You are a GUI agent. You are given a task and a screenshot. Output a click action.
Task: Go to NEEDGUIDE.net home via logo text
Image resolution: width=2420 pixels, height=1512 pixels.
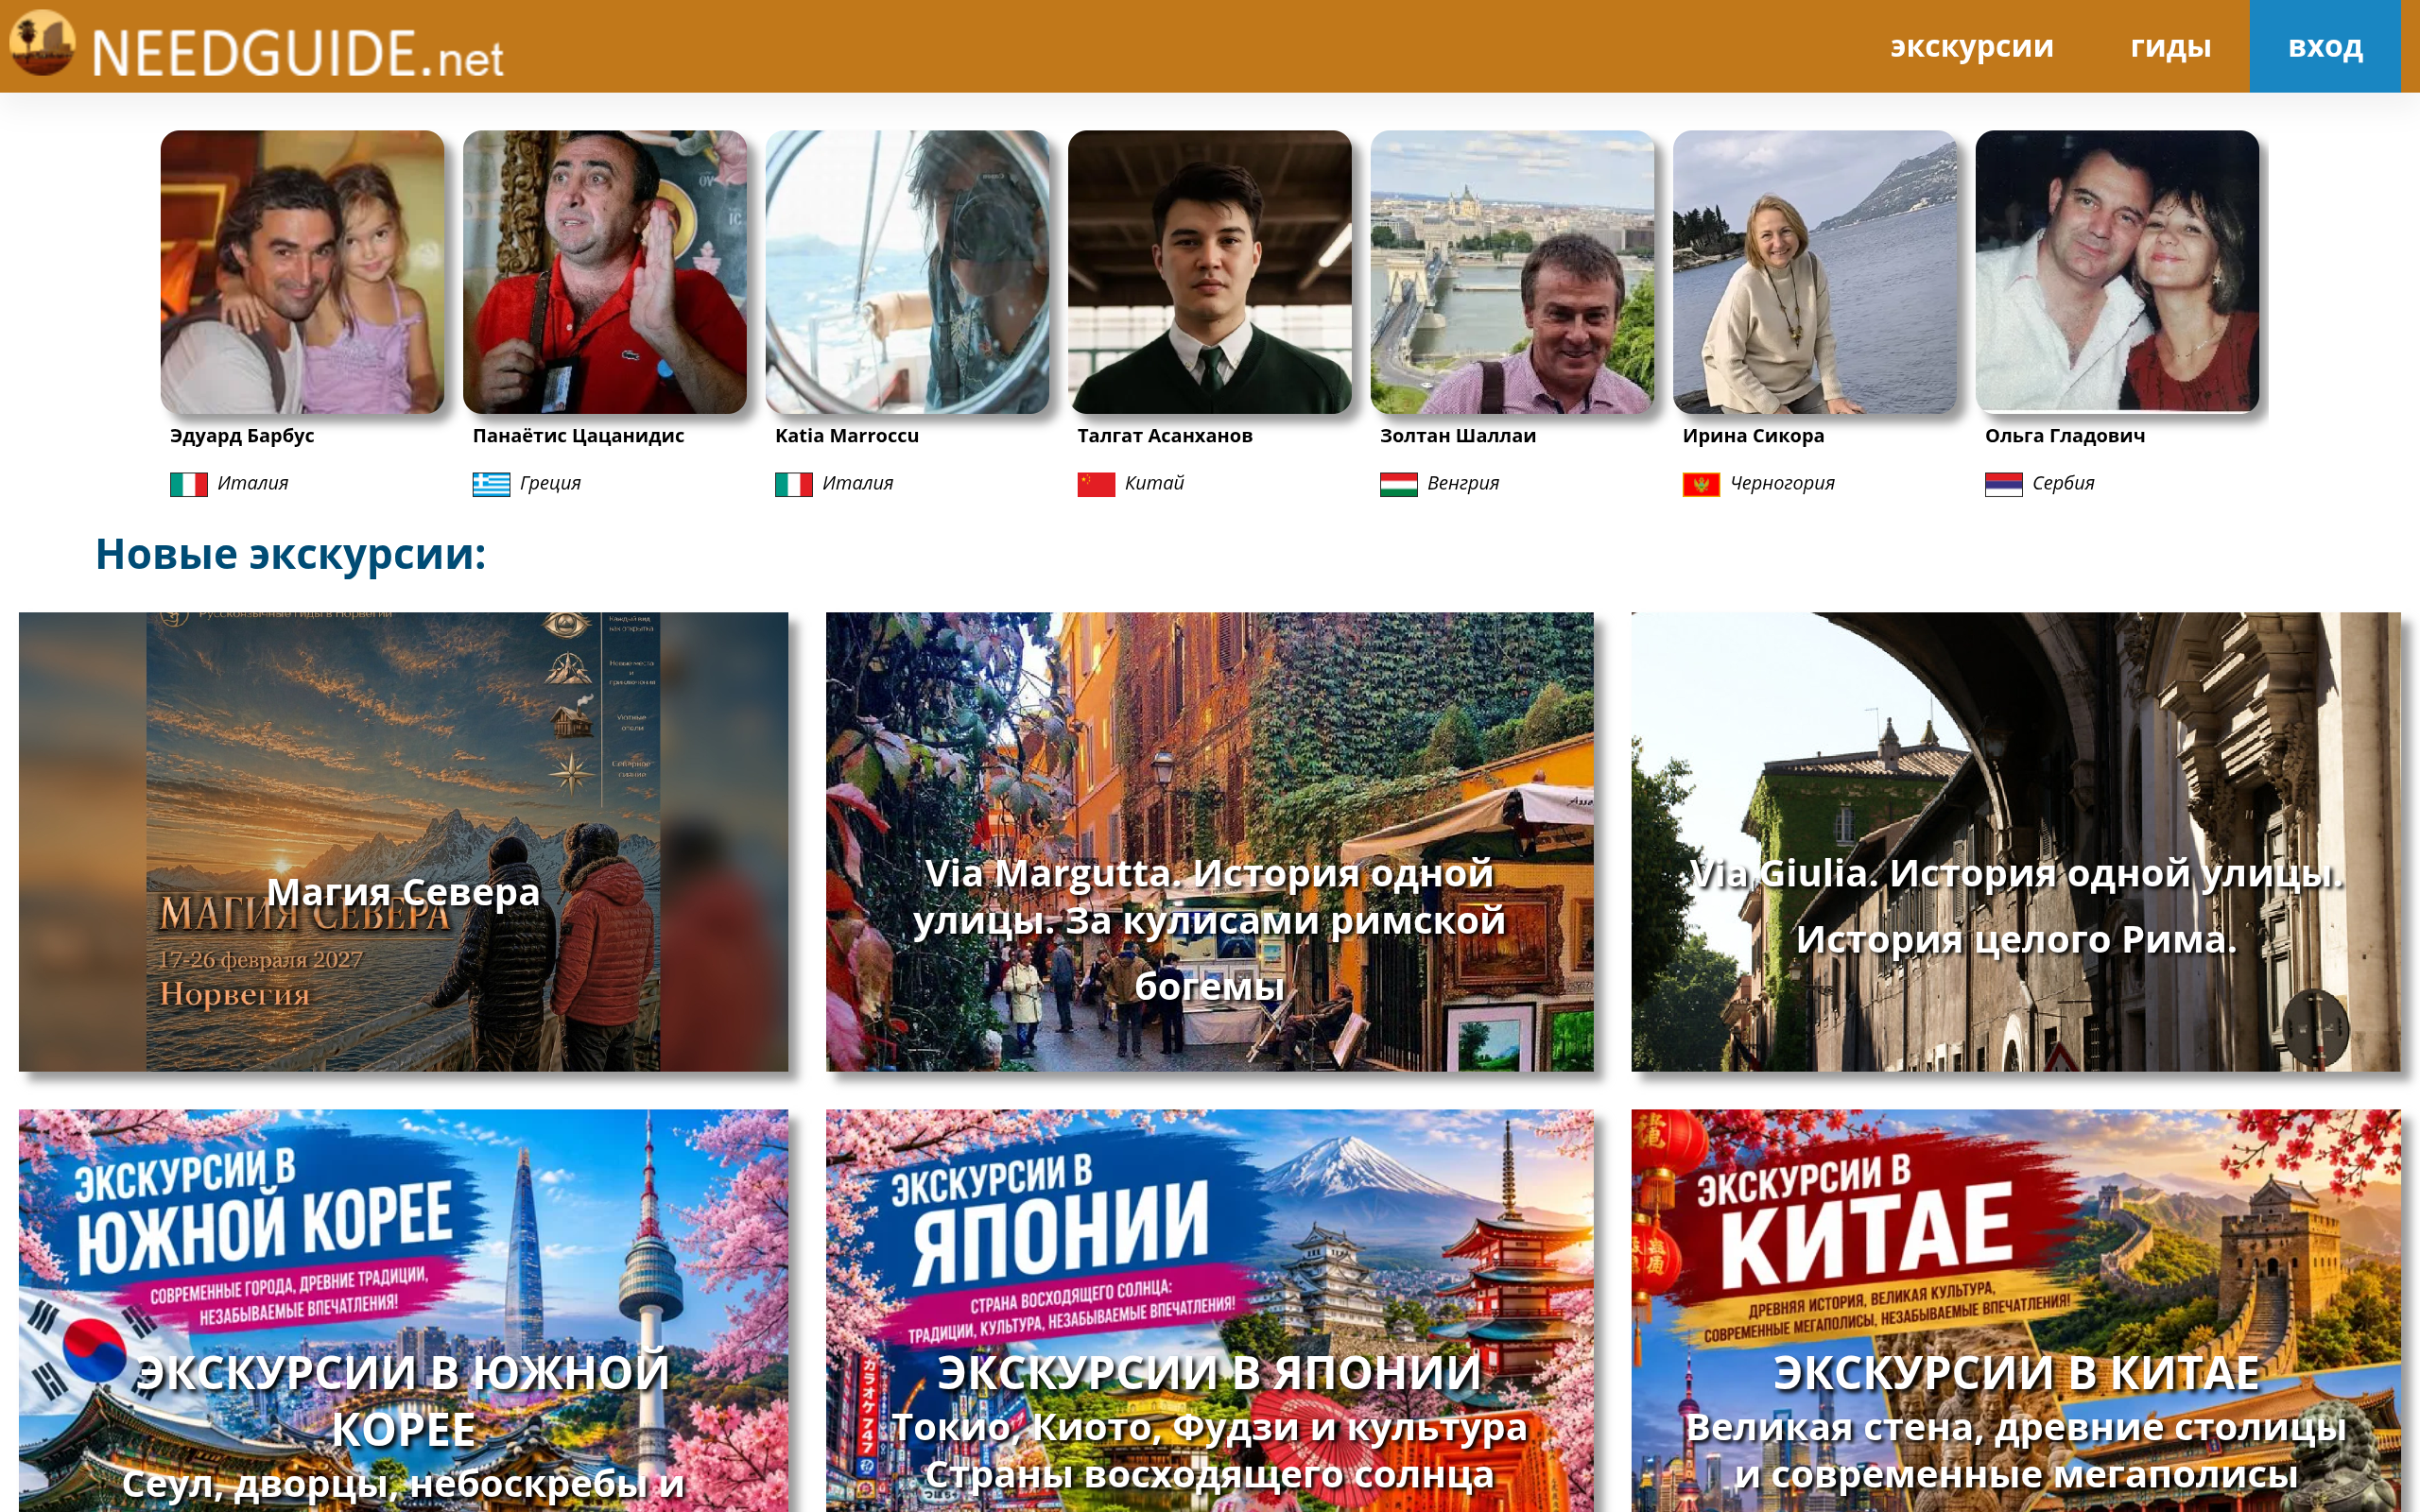click(298, 53)
